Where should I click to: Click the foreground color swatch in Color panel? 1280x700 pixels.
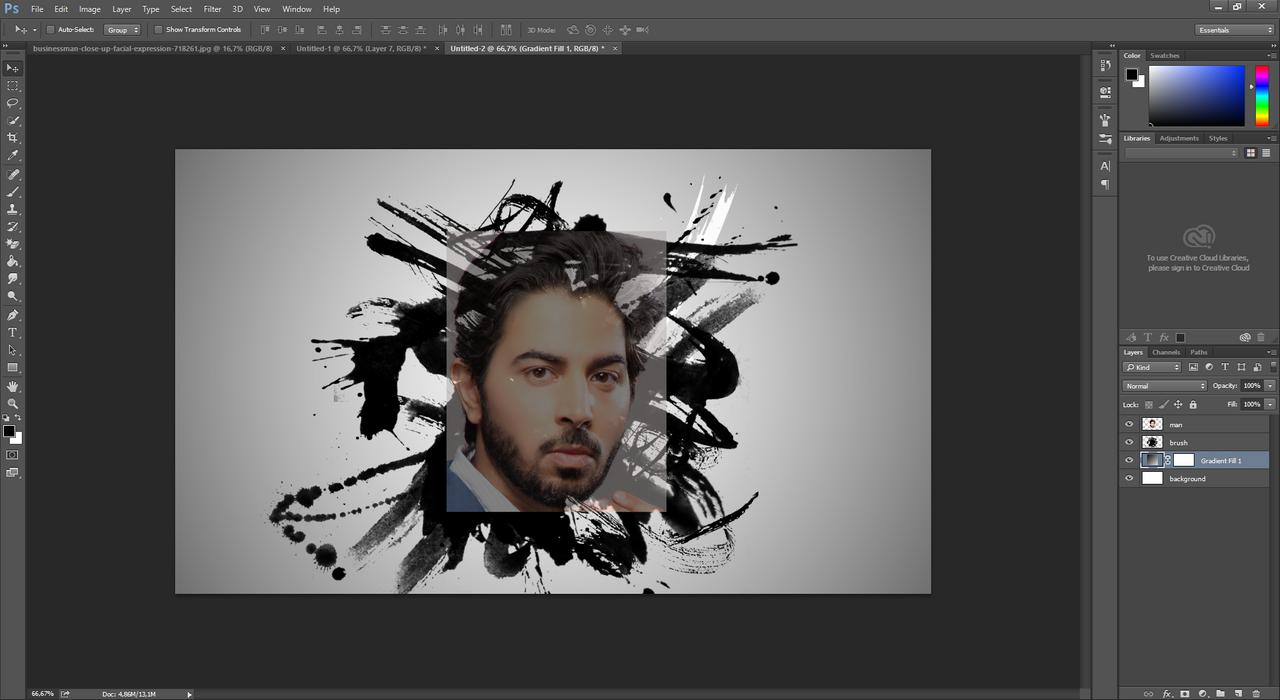click(1131, 74)
